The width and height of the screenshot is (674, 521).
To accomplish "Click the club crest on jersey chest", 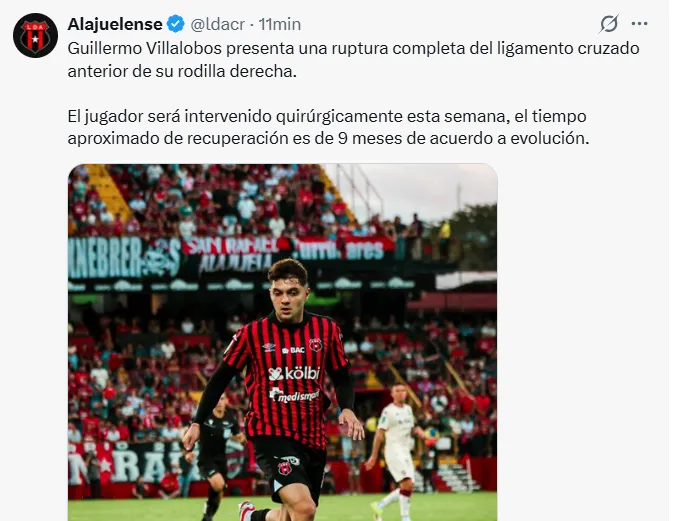I will pos(316,344).
